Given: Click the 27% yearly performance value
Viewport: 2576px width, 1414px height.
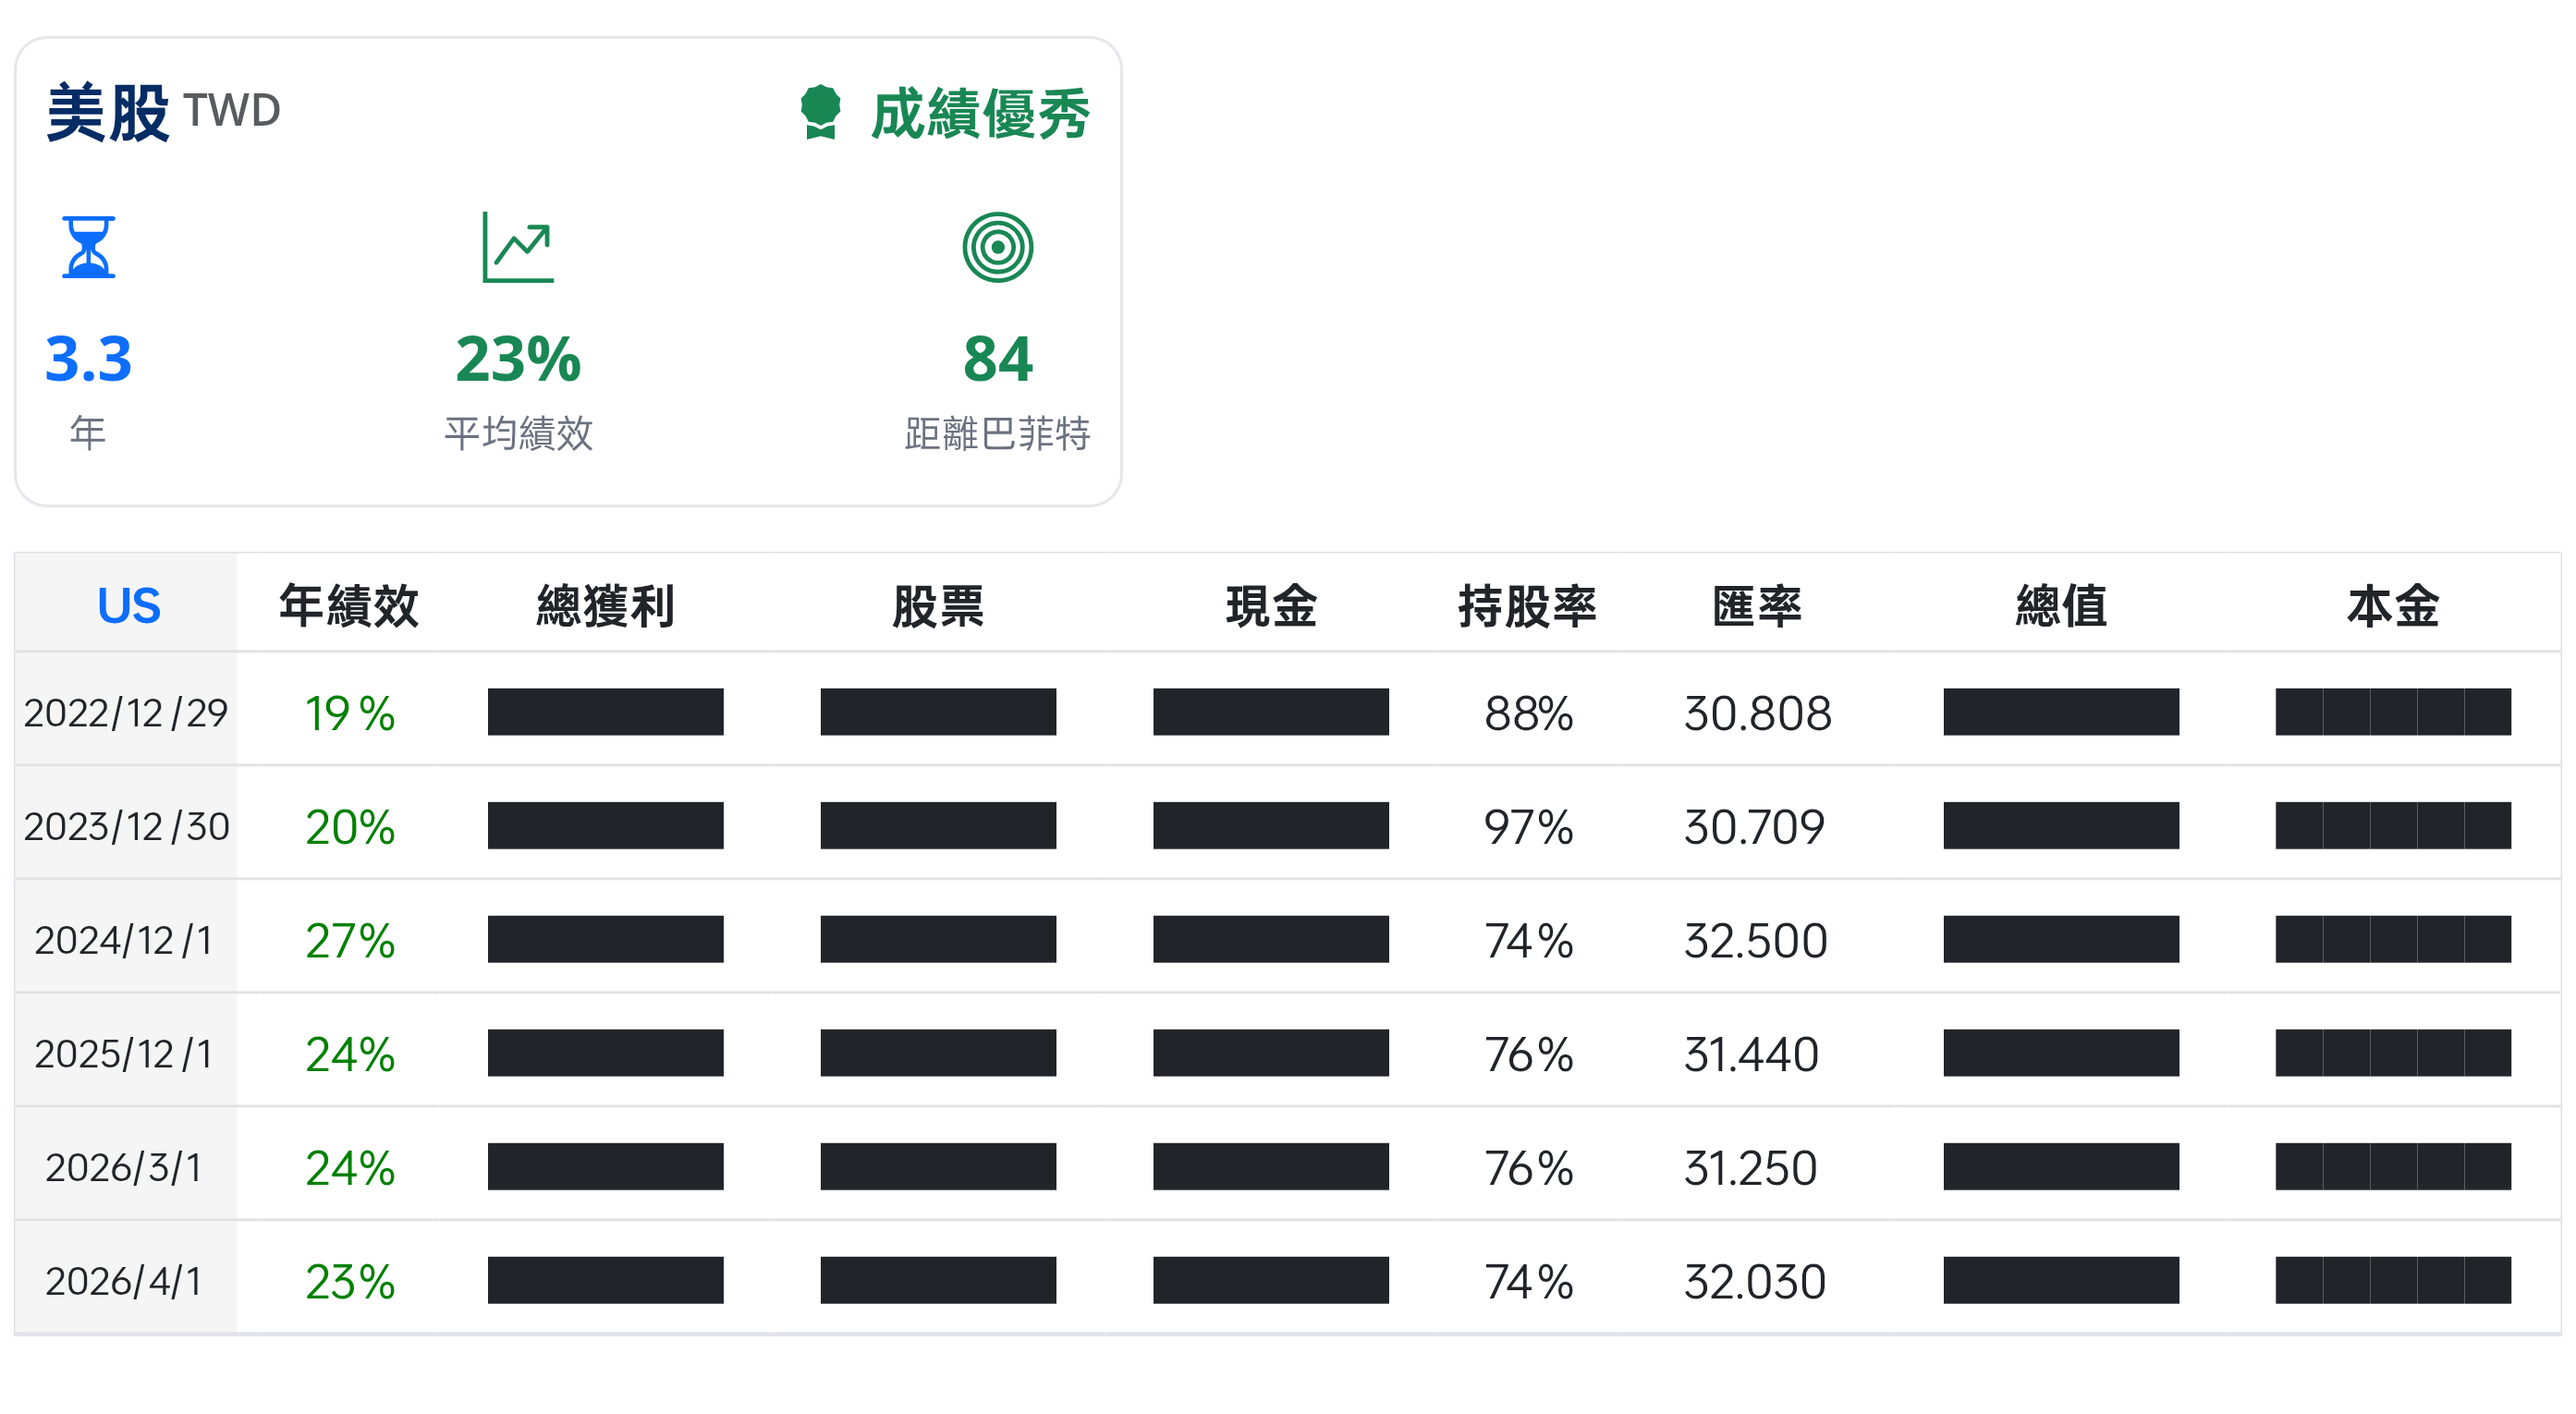Looking at the screenshot, I should click(x=350, y=940).
